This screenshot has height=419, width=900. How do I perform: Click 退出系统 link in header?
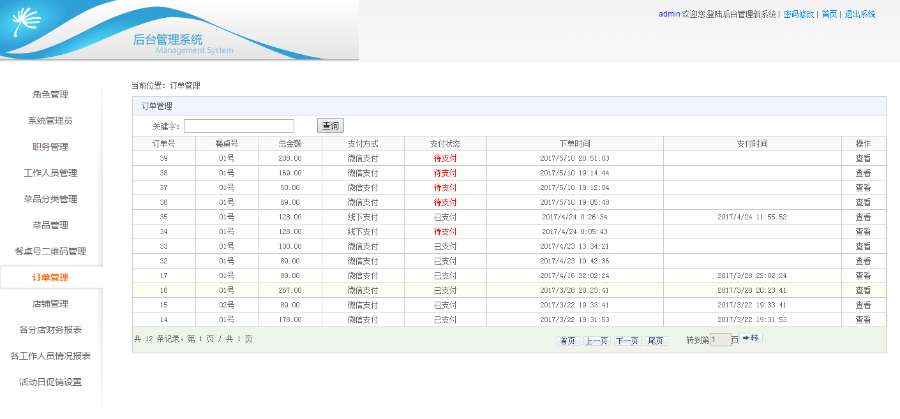[860, 14]
